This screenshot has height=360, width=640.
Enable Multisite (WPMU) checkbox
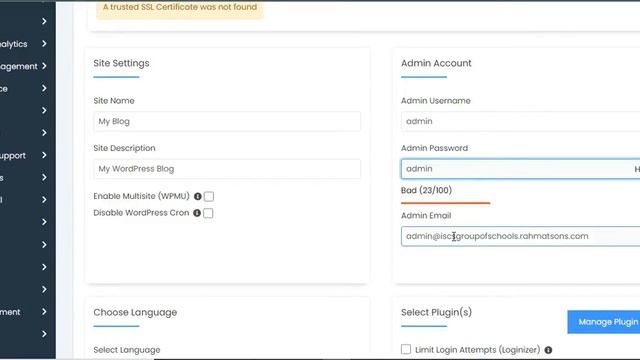(209, 196)
